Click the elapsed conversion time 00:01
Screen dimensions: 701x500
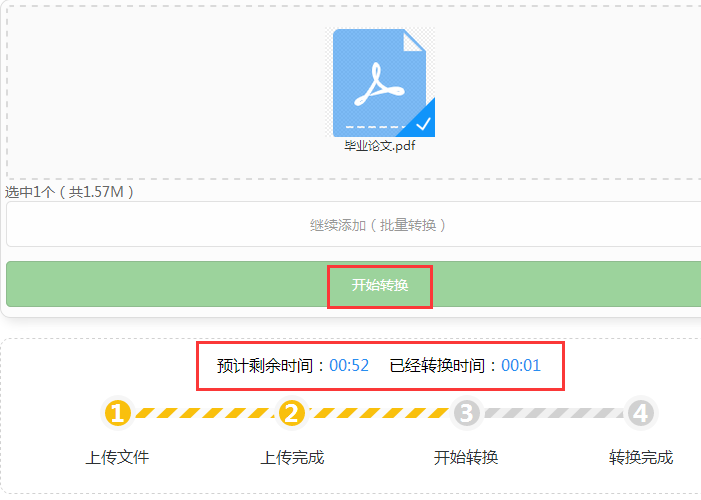(521, 365)
